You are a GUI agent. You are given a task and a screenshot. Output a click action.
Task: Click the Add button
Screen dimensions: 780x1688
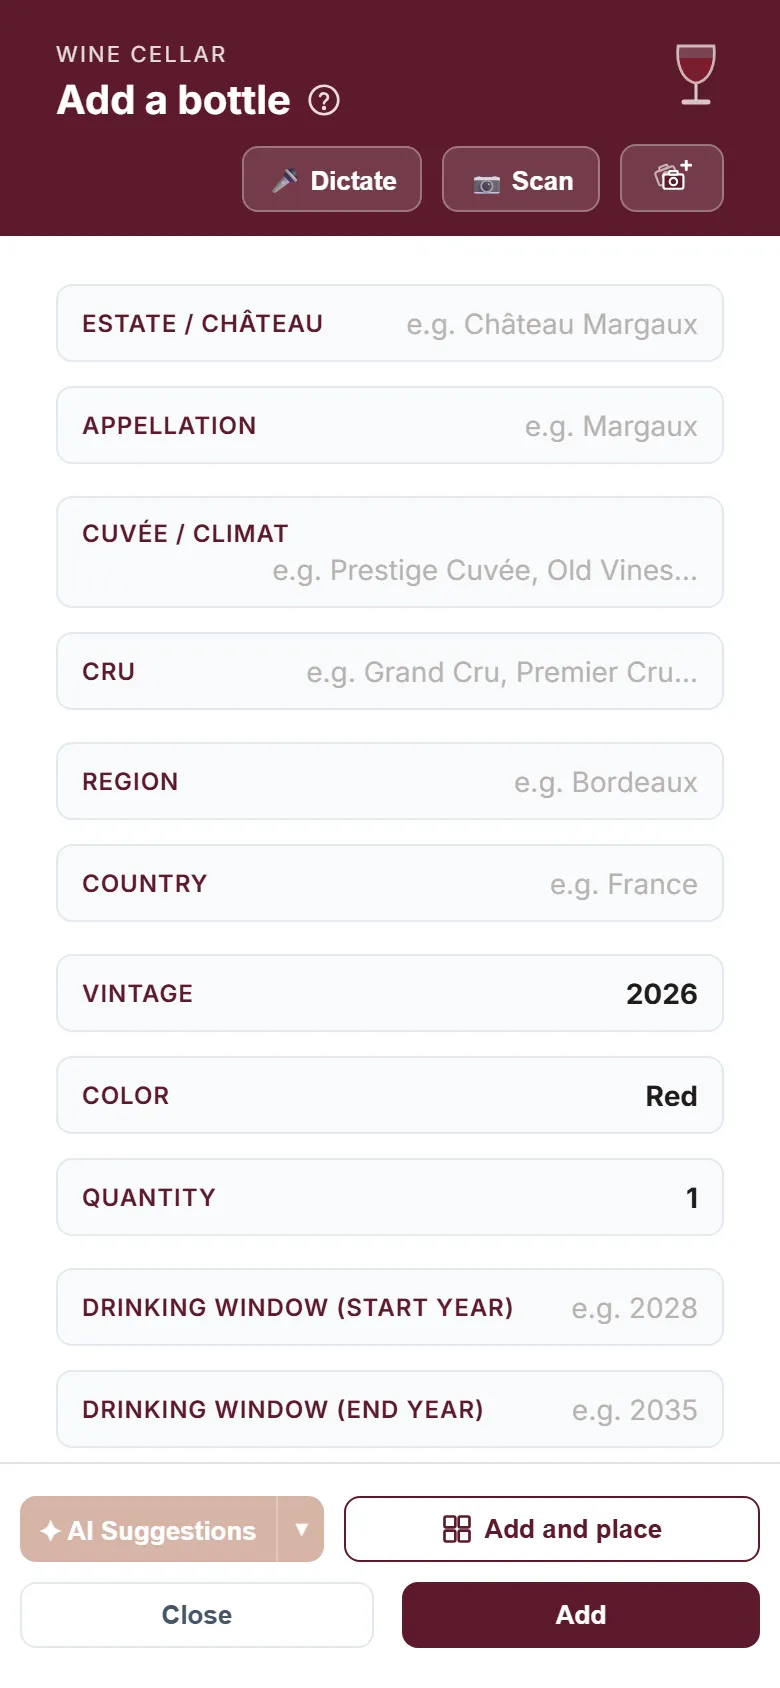pyautogui.click(x=581, y=1615)
